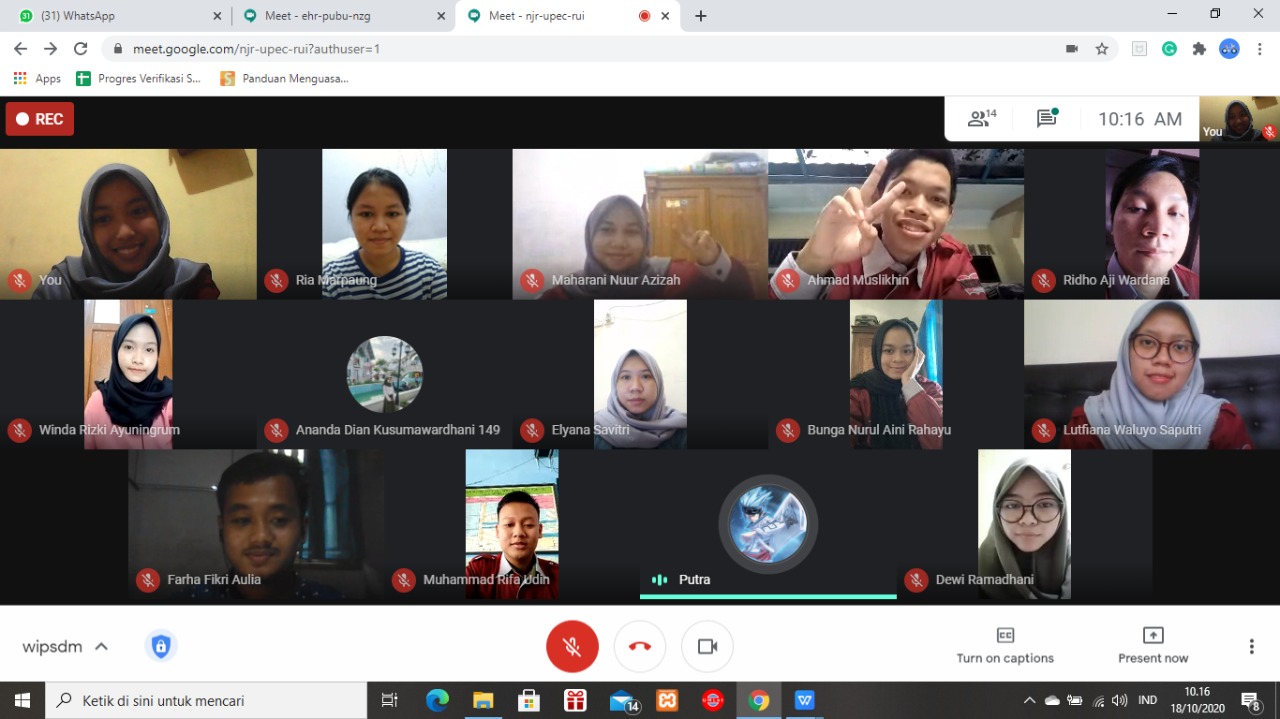Click the muted mic icon beside Dewi Ramadhani
The width and height of the screenshot is (1280, 719).
pos(916,579)
